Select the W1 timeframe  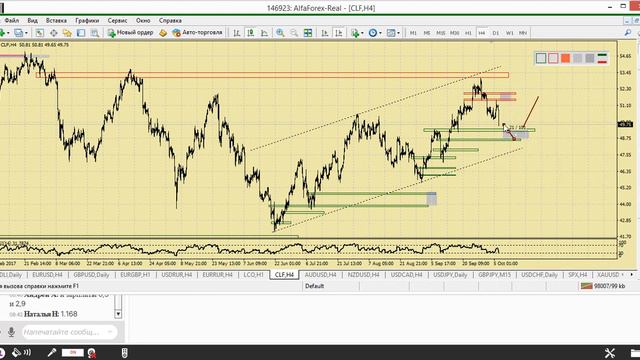coord(509,33)
